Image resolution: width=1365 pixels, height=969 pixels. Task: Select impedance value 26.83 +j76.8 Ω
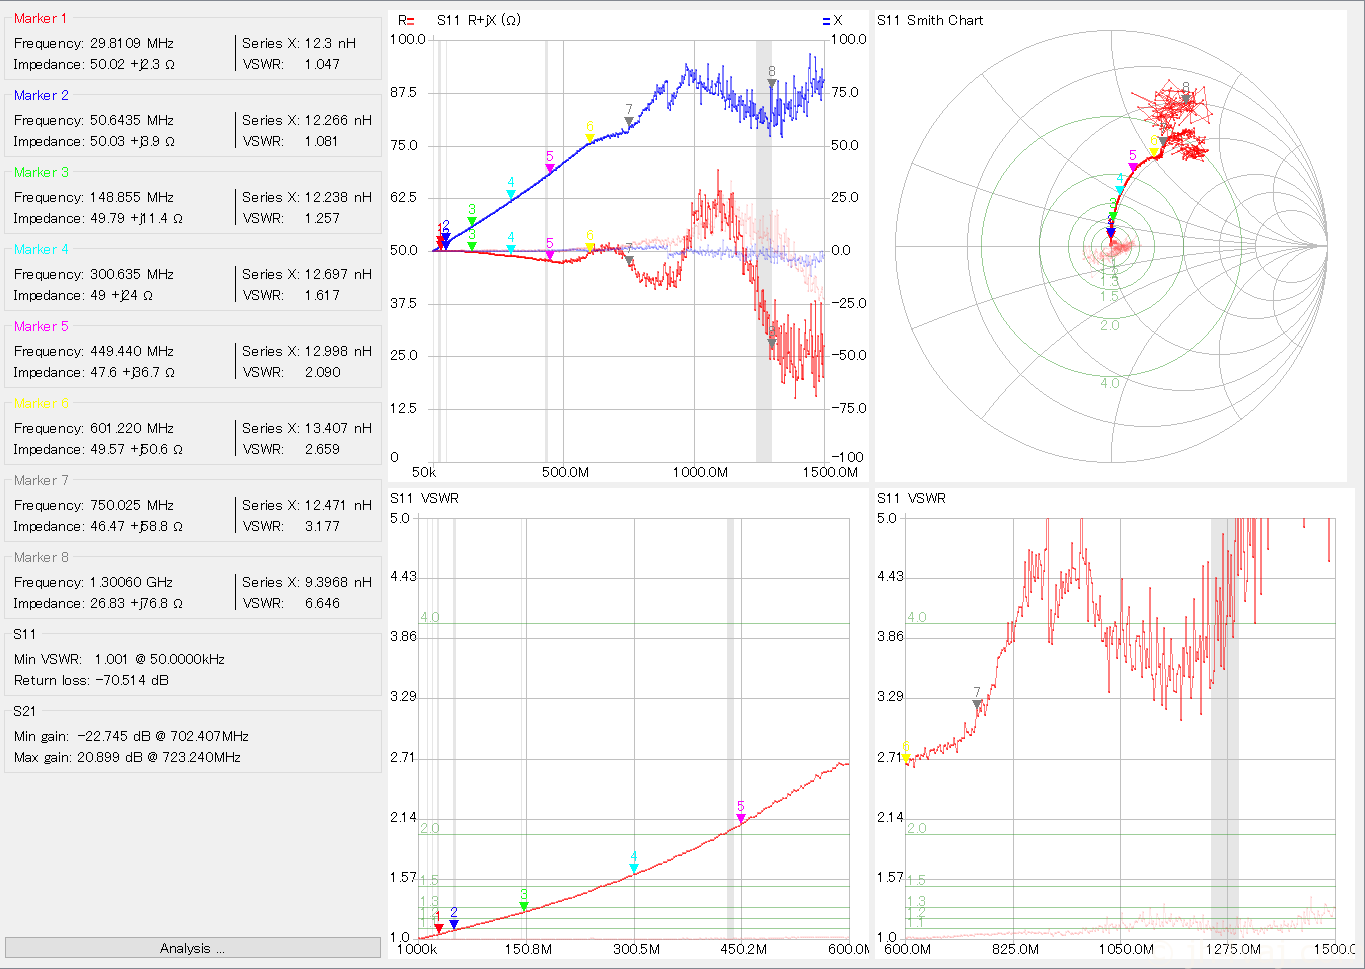(136, 603)
